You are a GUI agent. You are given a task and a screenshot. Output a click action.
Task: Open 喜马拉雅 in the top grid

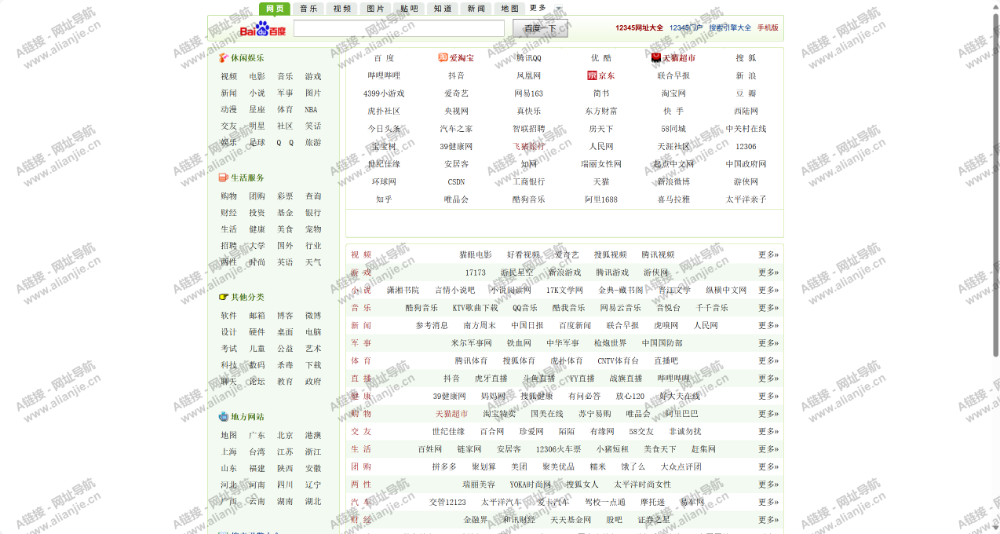(x=673, y=200)
